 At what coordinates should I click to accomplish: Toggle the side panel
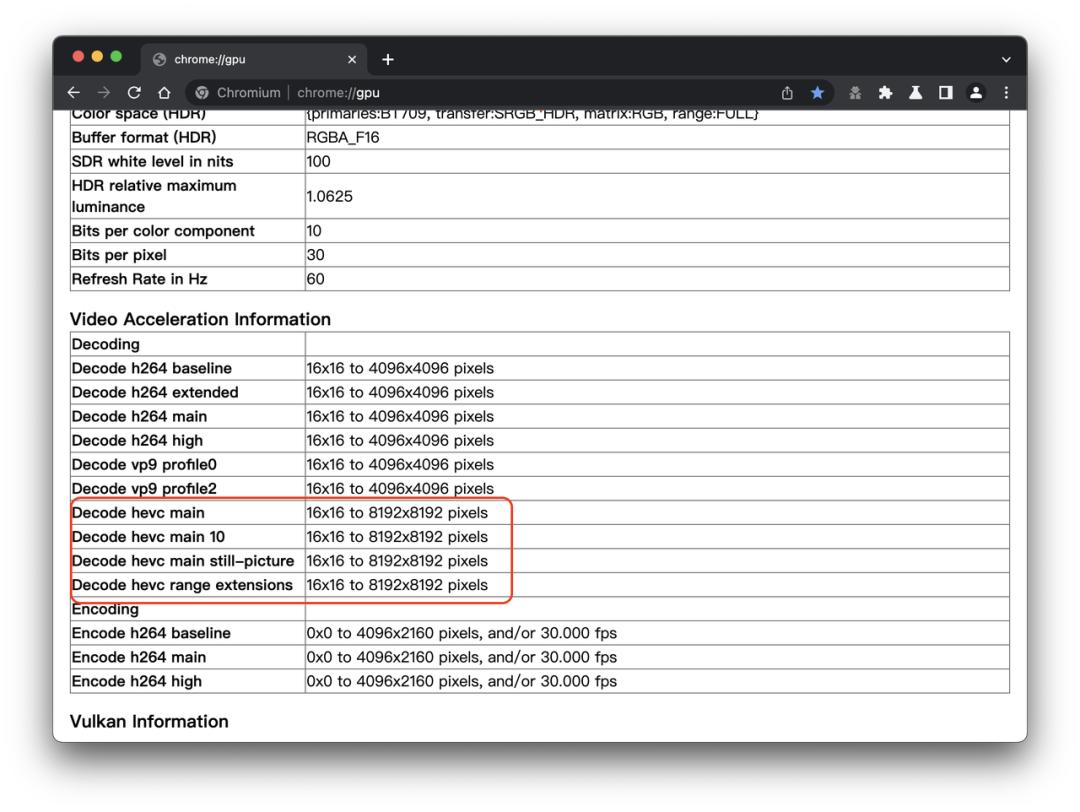[946, 93]
